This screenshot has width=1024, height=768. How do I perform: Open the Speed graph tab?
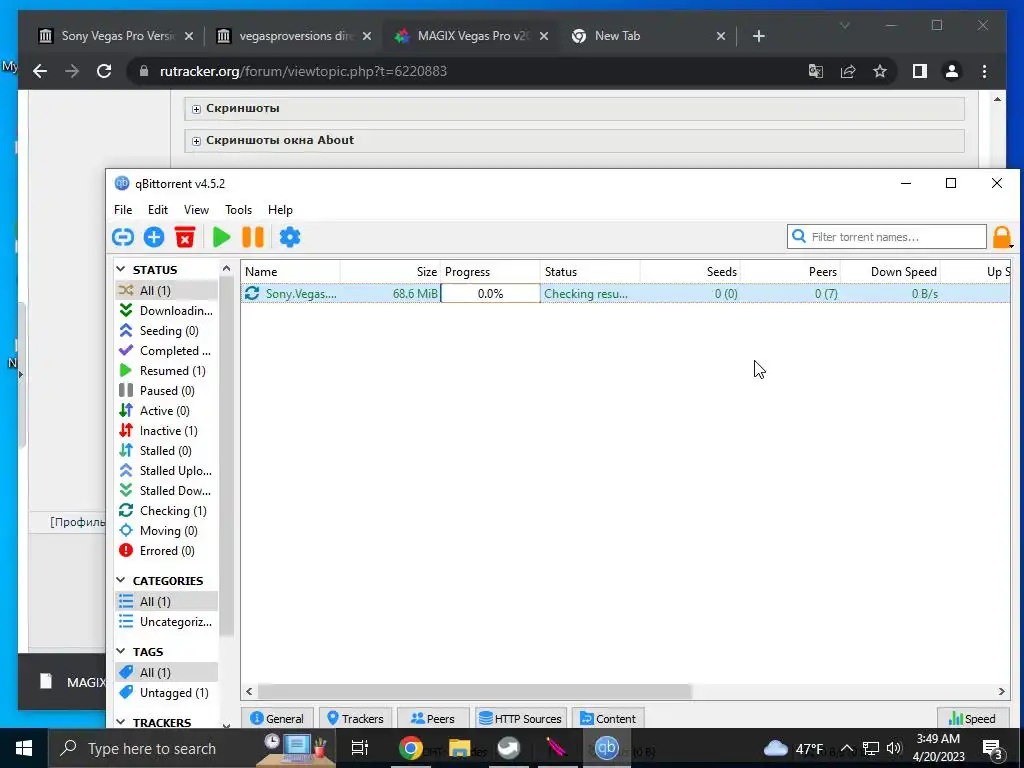(x=972, y=718)
